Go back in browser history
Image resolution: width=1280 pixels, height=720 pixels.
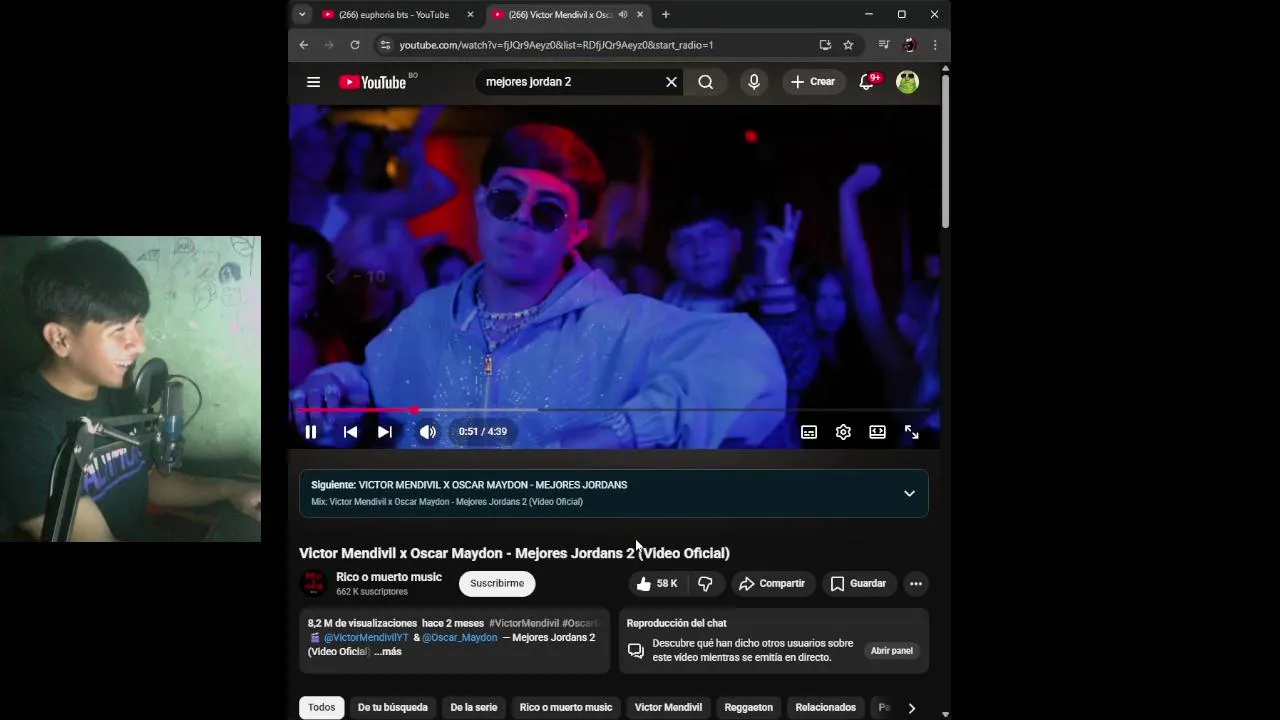(x=304, y=45)
